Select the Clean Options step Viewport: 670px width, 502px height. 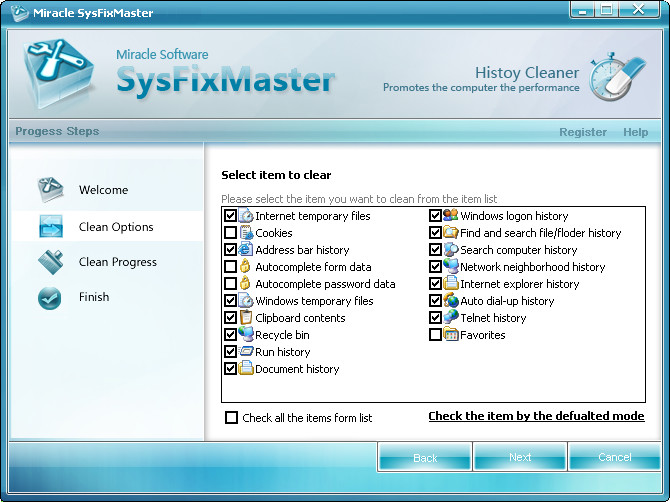point(116,226)
